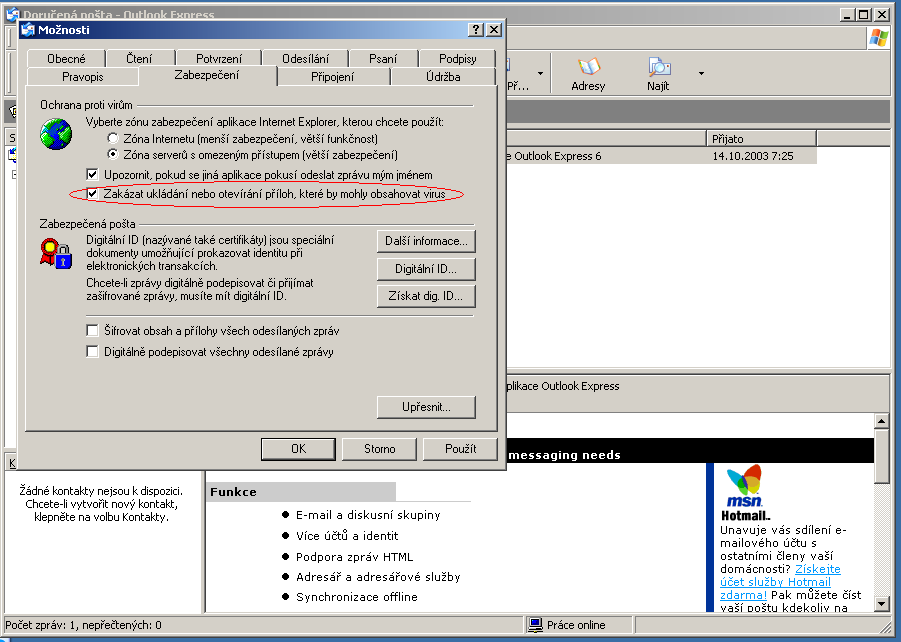Click the certificate and padlock icon
This screenshot has height=642, width=901.
click(x=56, y=251)
